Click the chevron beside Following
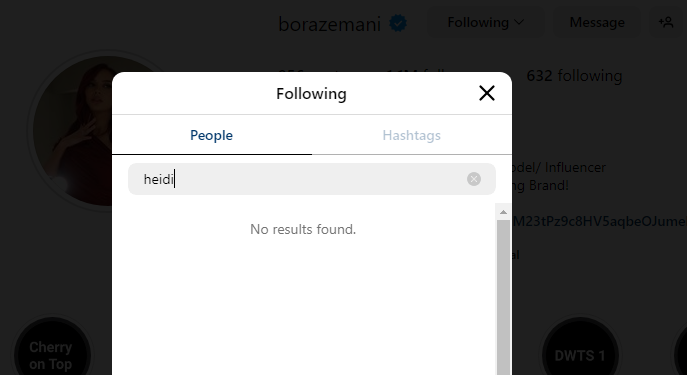 pos(519,22)
